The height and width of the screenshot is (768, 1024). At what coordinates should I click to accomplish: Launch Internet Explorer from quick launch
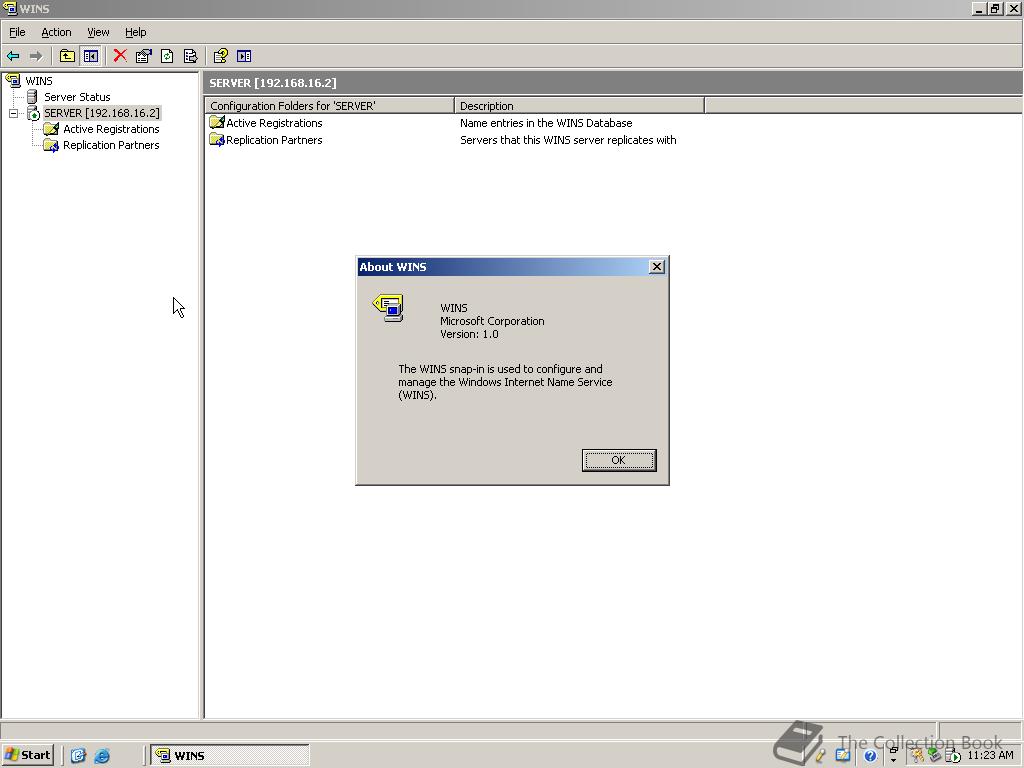pyautogui.click(x=102, y=756)
